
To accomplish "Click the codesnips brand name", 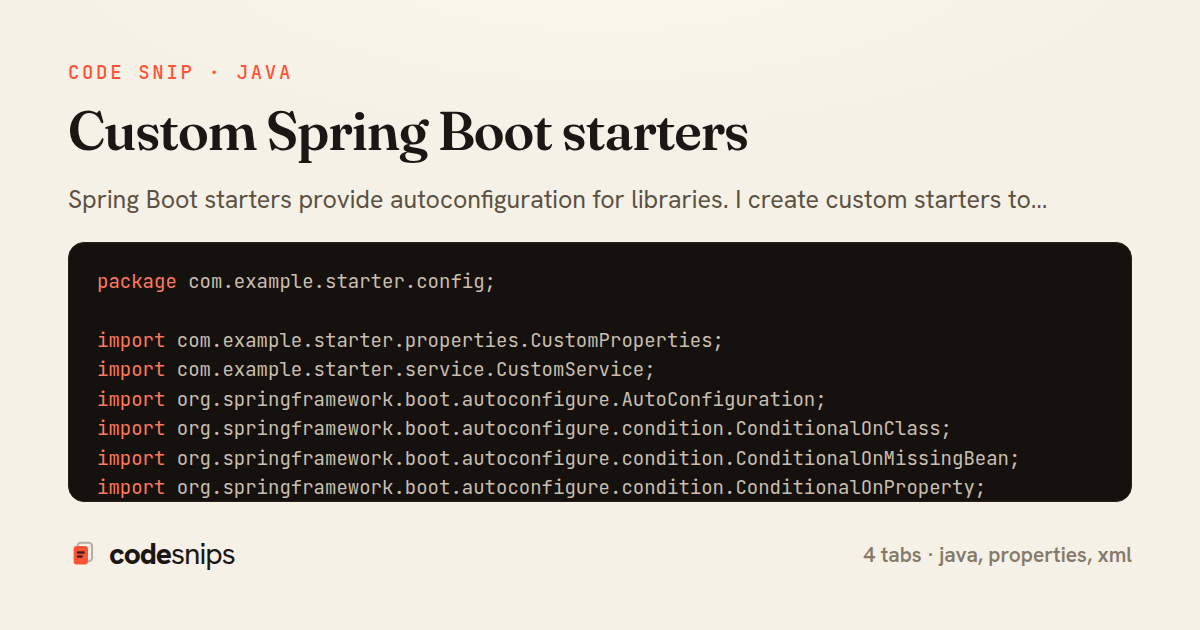I will [x=172, y=555].
